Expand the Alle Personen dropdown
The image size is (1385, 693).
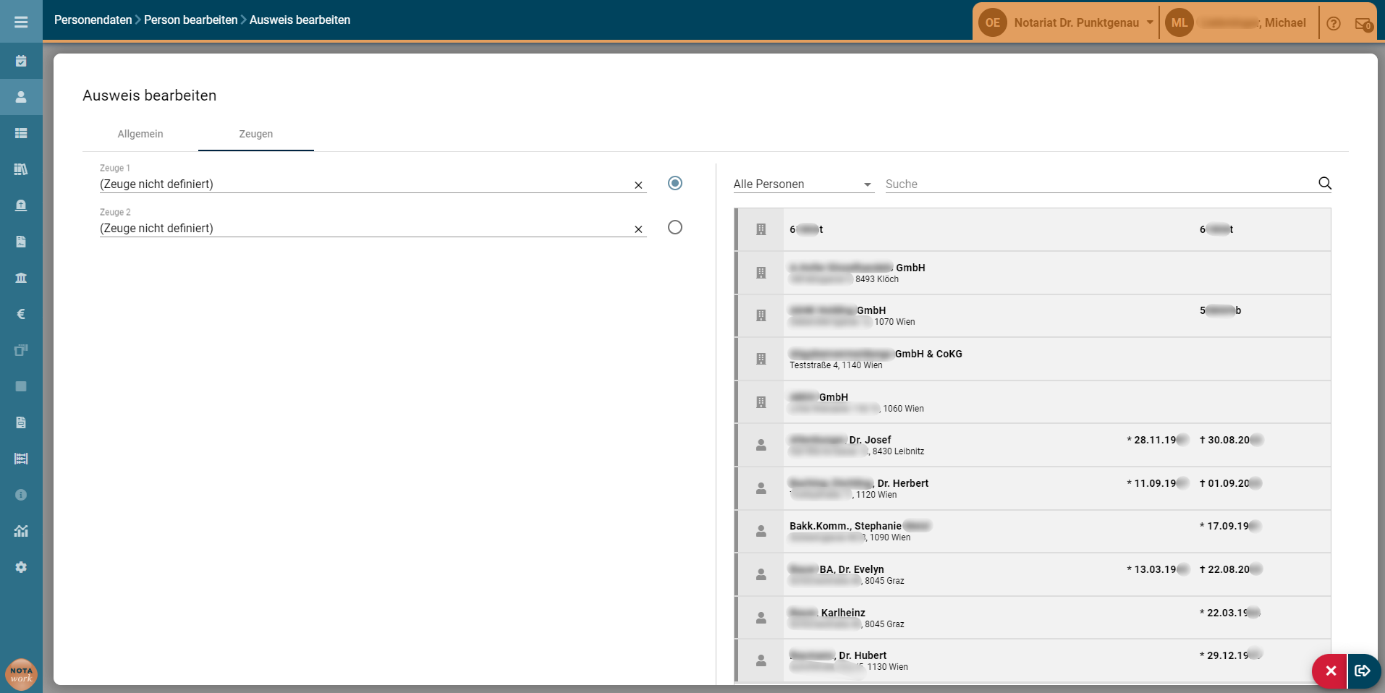[803, 184]
